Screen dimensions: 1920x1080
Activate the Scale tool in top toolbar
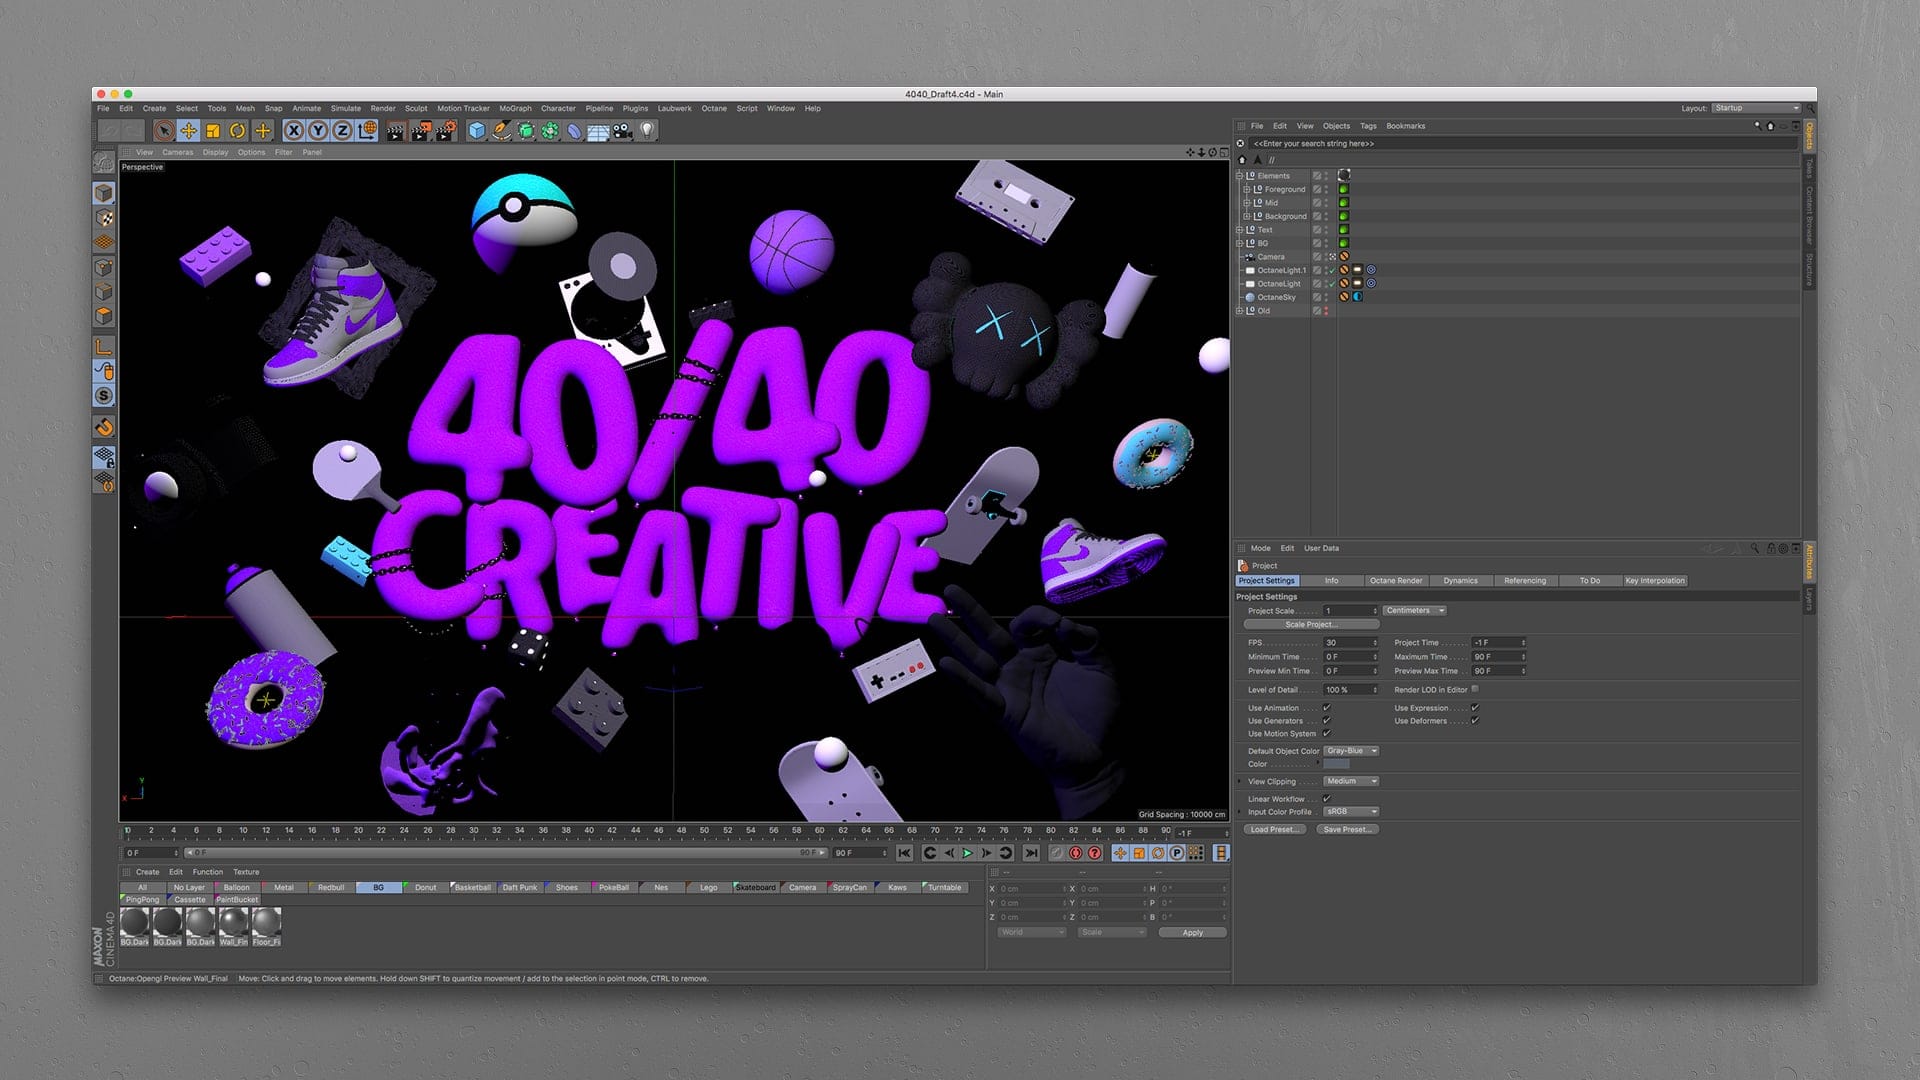(x=213, y=130)
